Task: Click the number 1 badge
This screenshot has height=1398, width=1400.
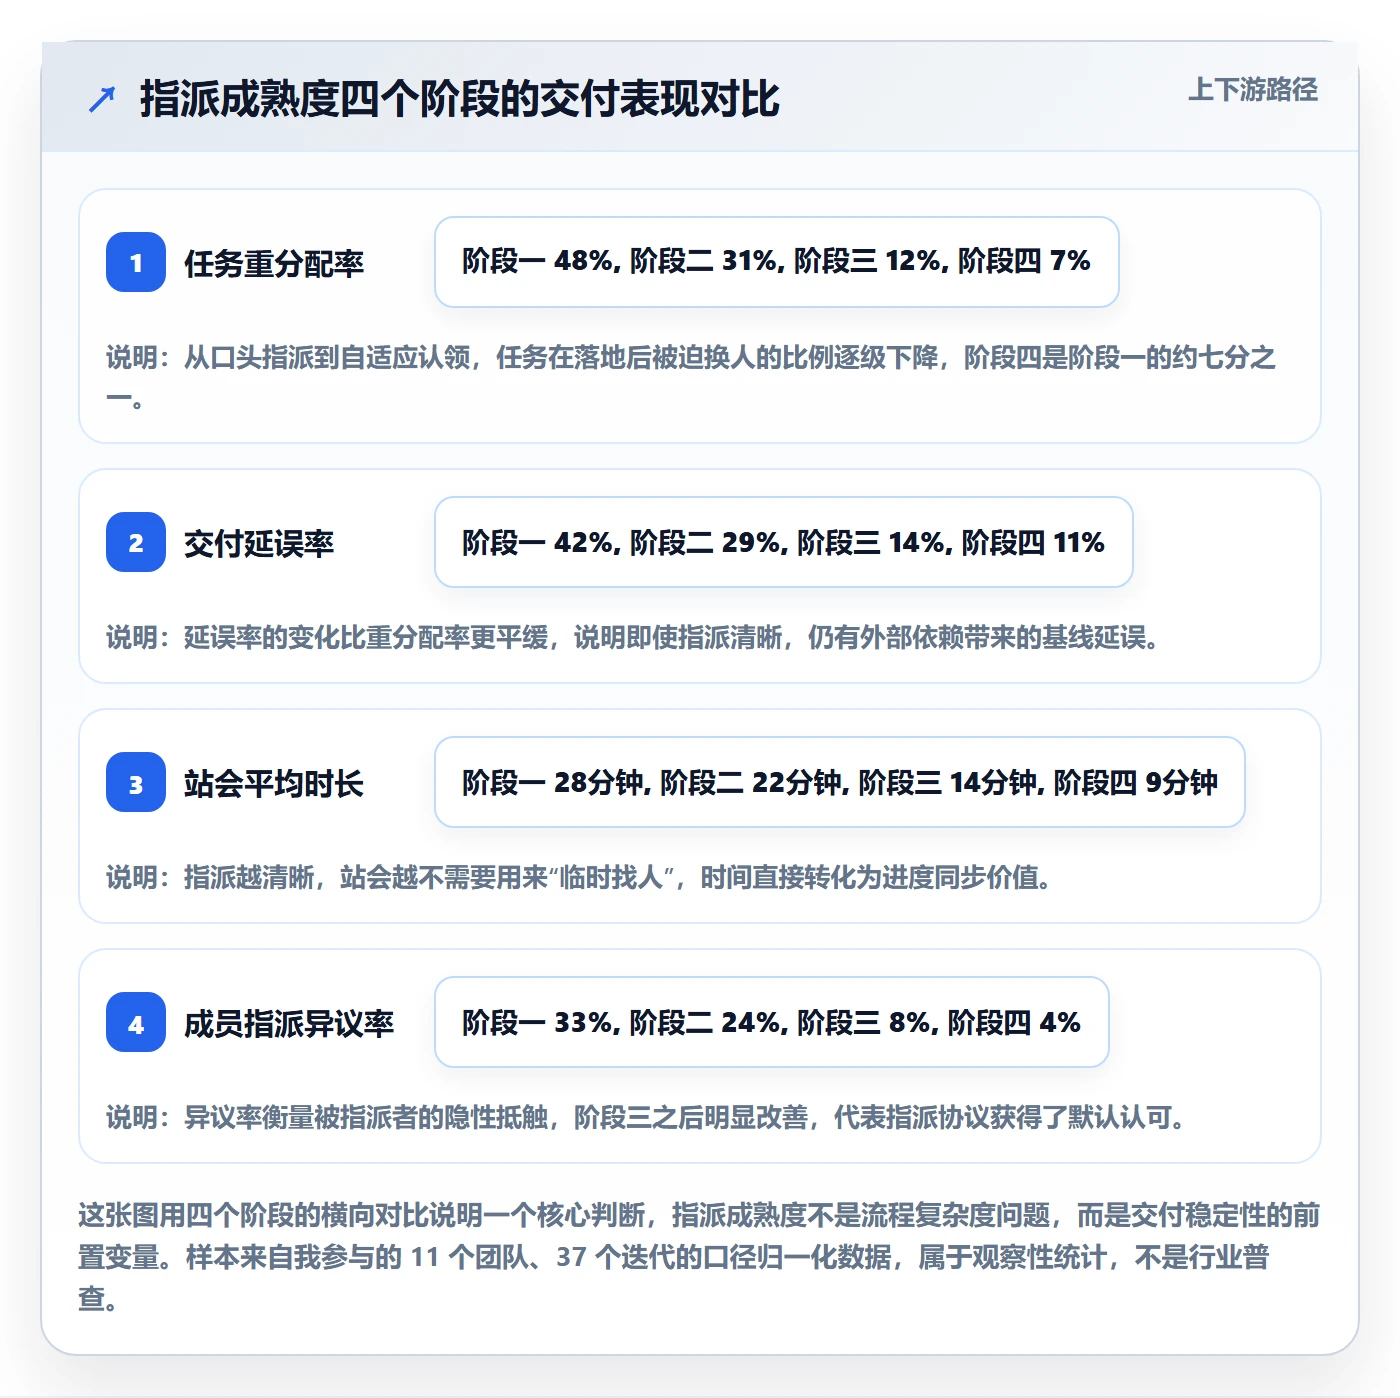Action: point(136,262)
